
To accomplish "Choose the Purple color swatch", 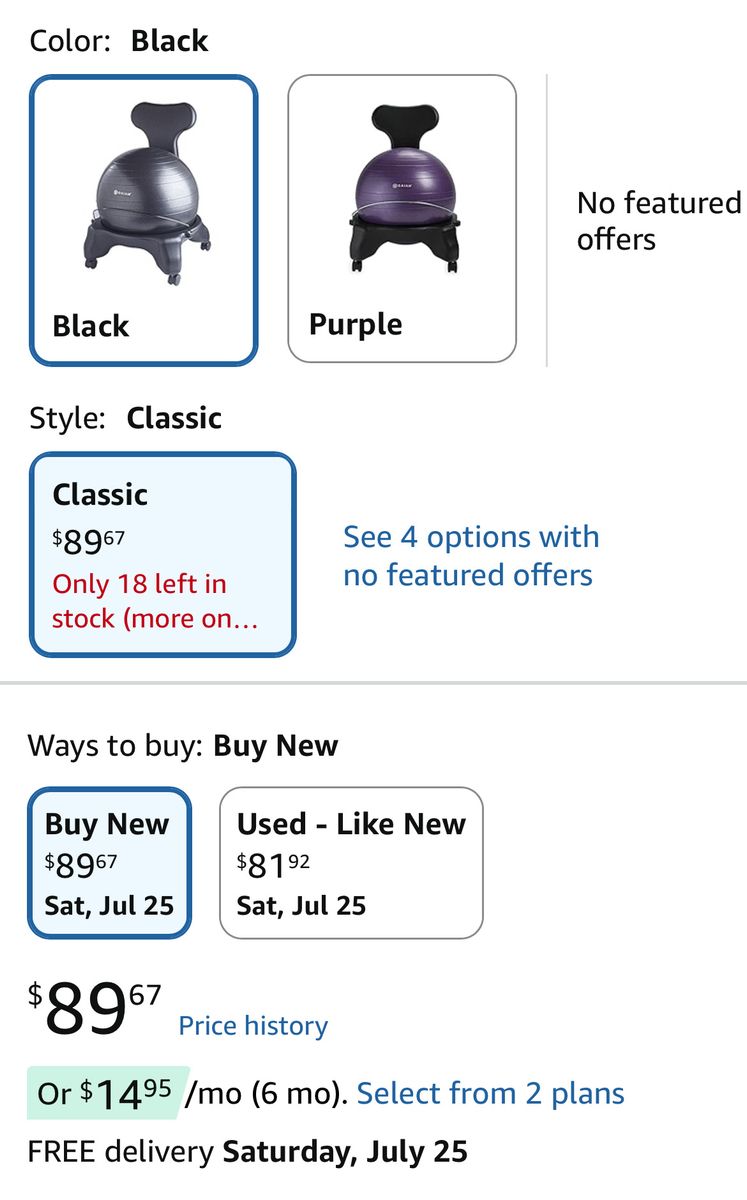I will tap(402, 219).
